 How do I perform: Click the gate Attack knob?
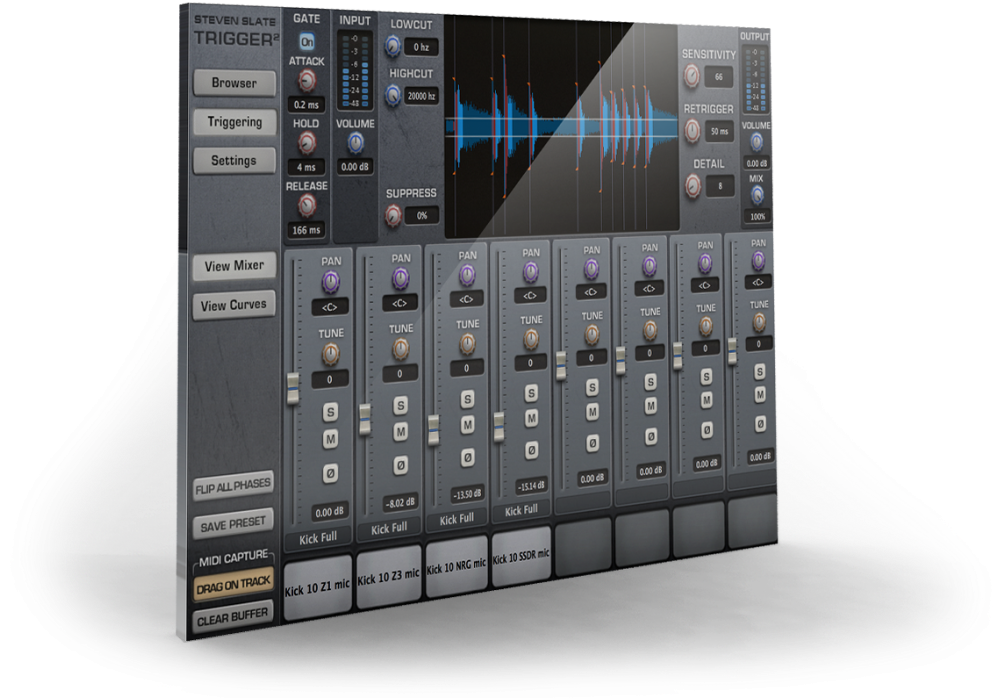pyautogui.click(x=307, y=81)
